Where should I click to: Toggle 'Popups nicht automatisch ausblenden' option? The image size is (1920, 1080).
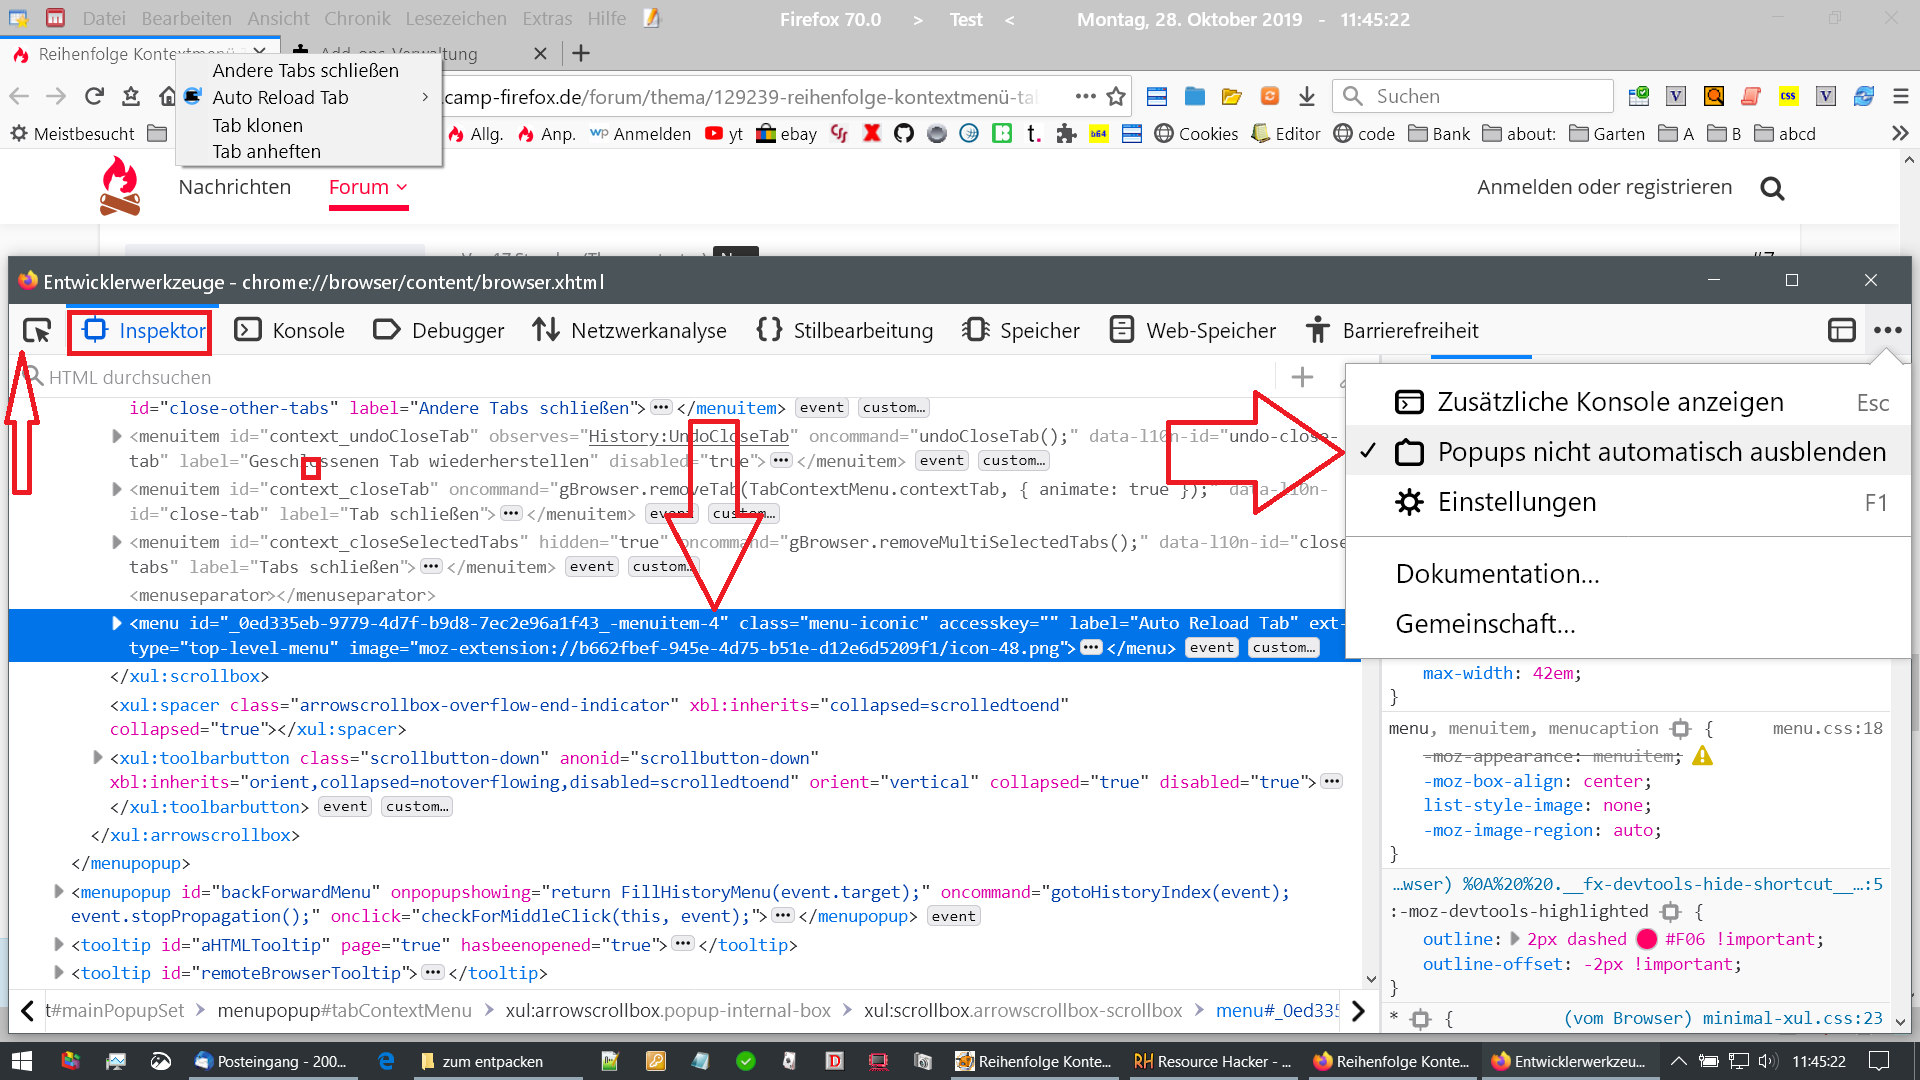[1660, 452]
